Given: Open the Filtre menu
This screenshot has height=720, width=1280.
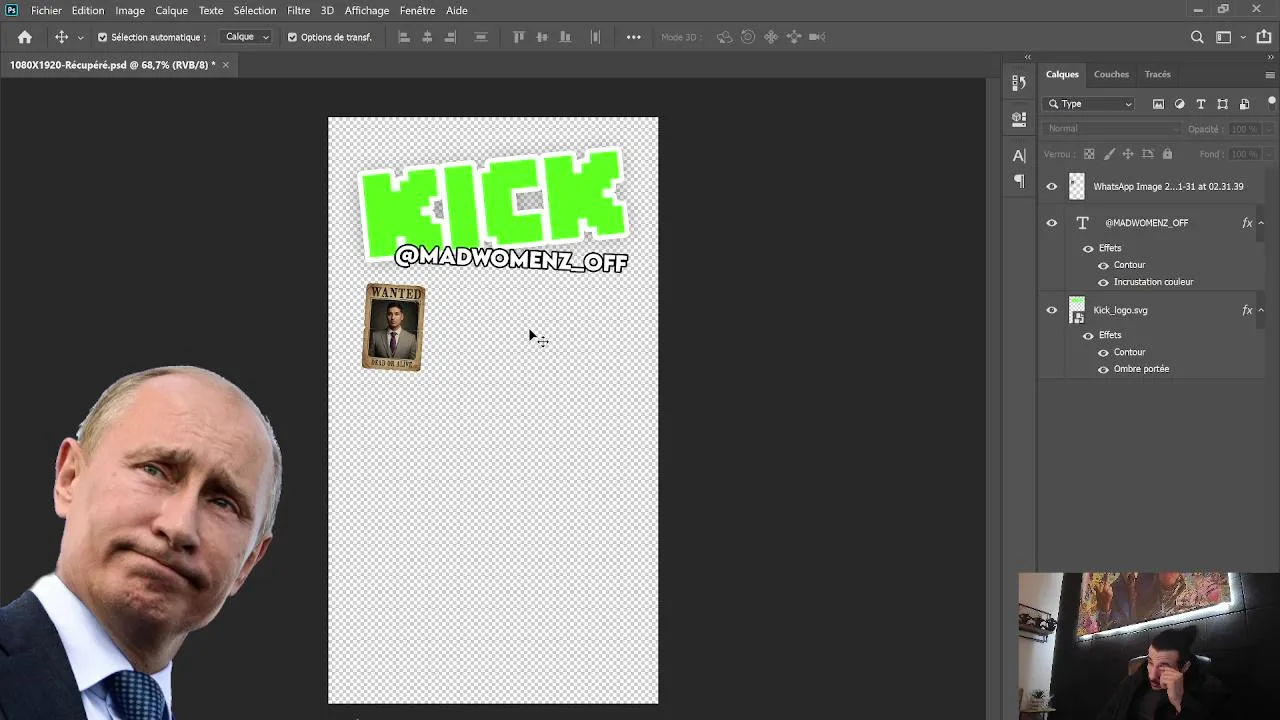Looking at the screenshot, I should tap(298, 10).
